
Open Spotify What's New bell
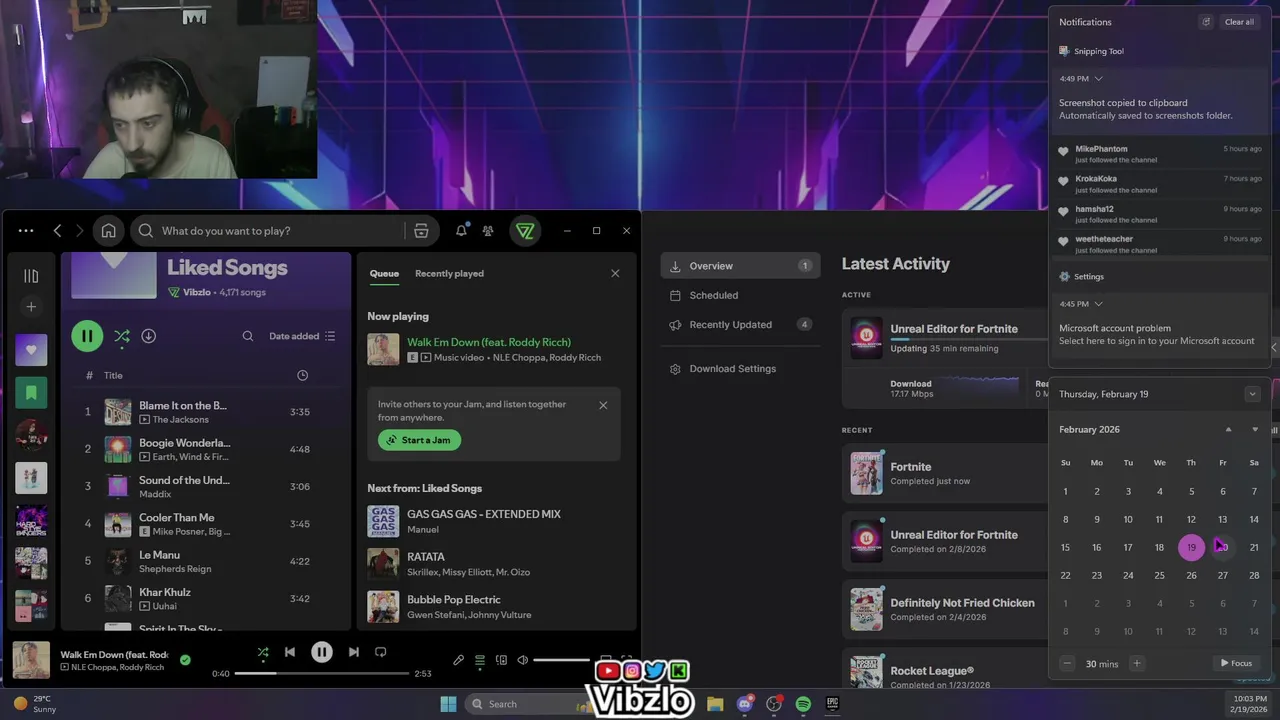(461, 231)
